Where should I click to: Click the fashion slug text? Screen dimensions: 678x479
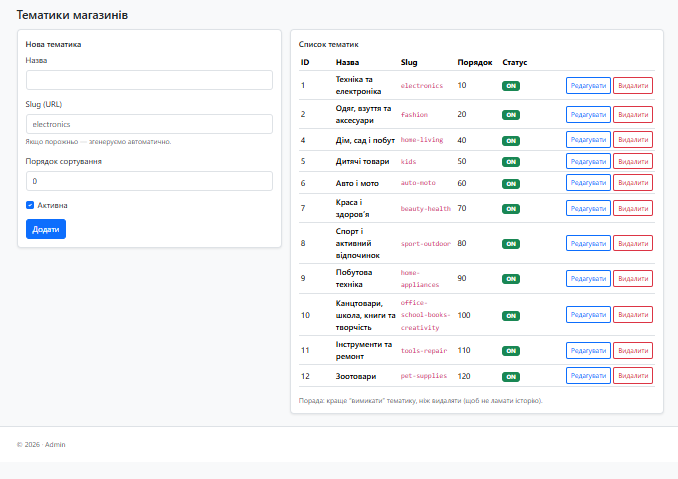pos(414,115)
